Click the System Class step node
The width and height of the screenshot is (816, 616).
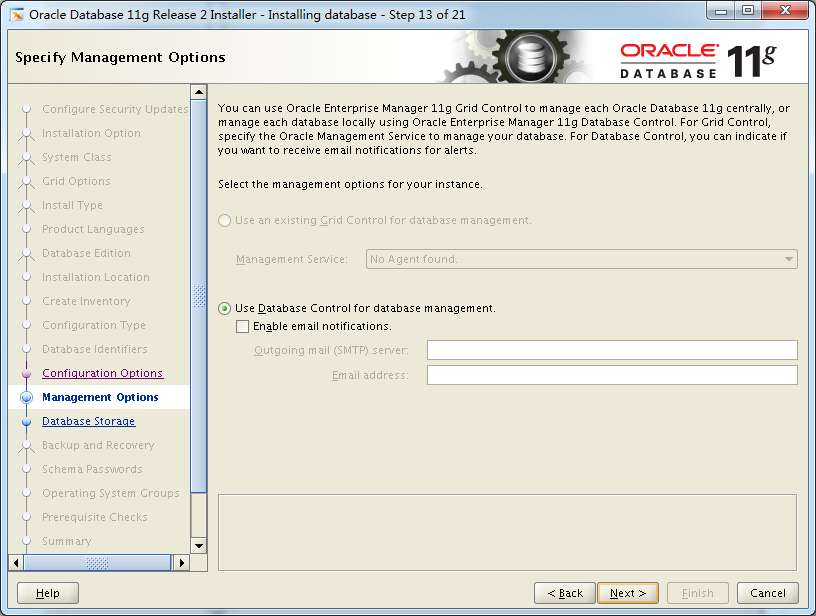(79, 157)
